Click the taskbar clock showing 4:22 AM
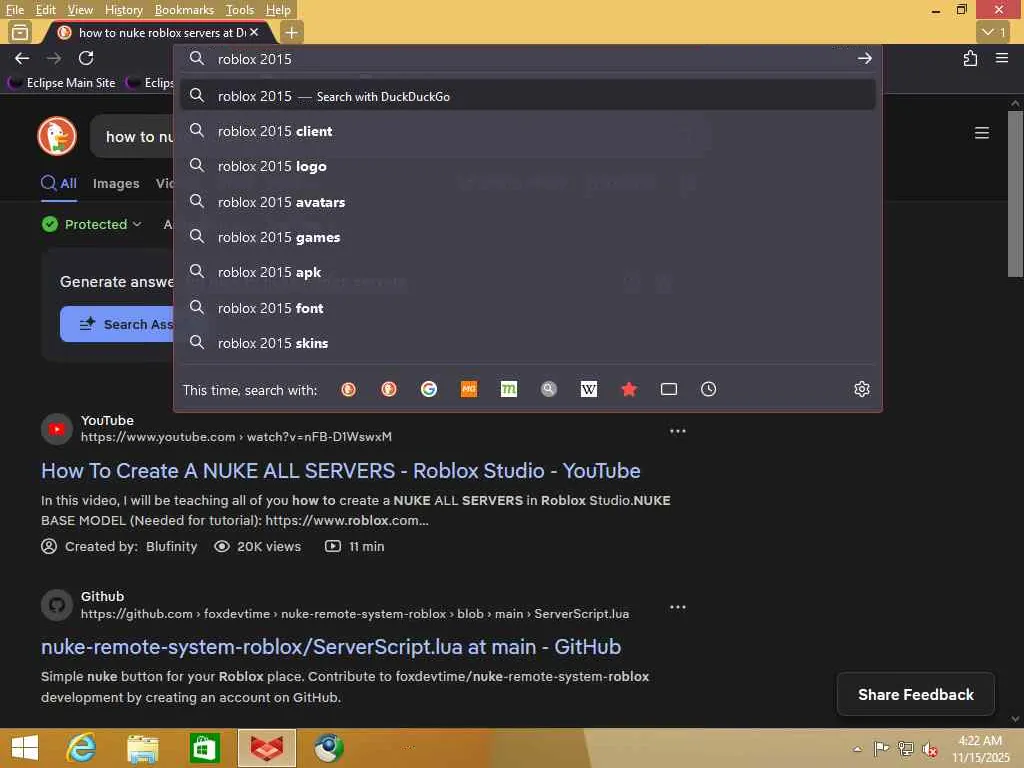Image resolution: width=1024 pixels, height=768 pixels. tap(980, 748)
